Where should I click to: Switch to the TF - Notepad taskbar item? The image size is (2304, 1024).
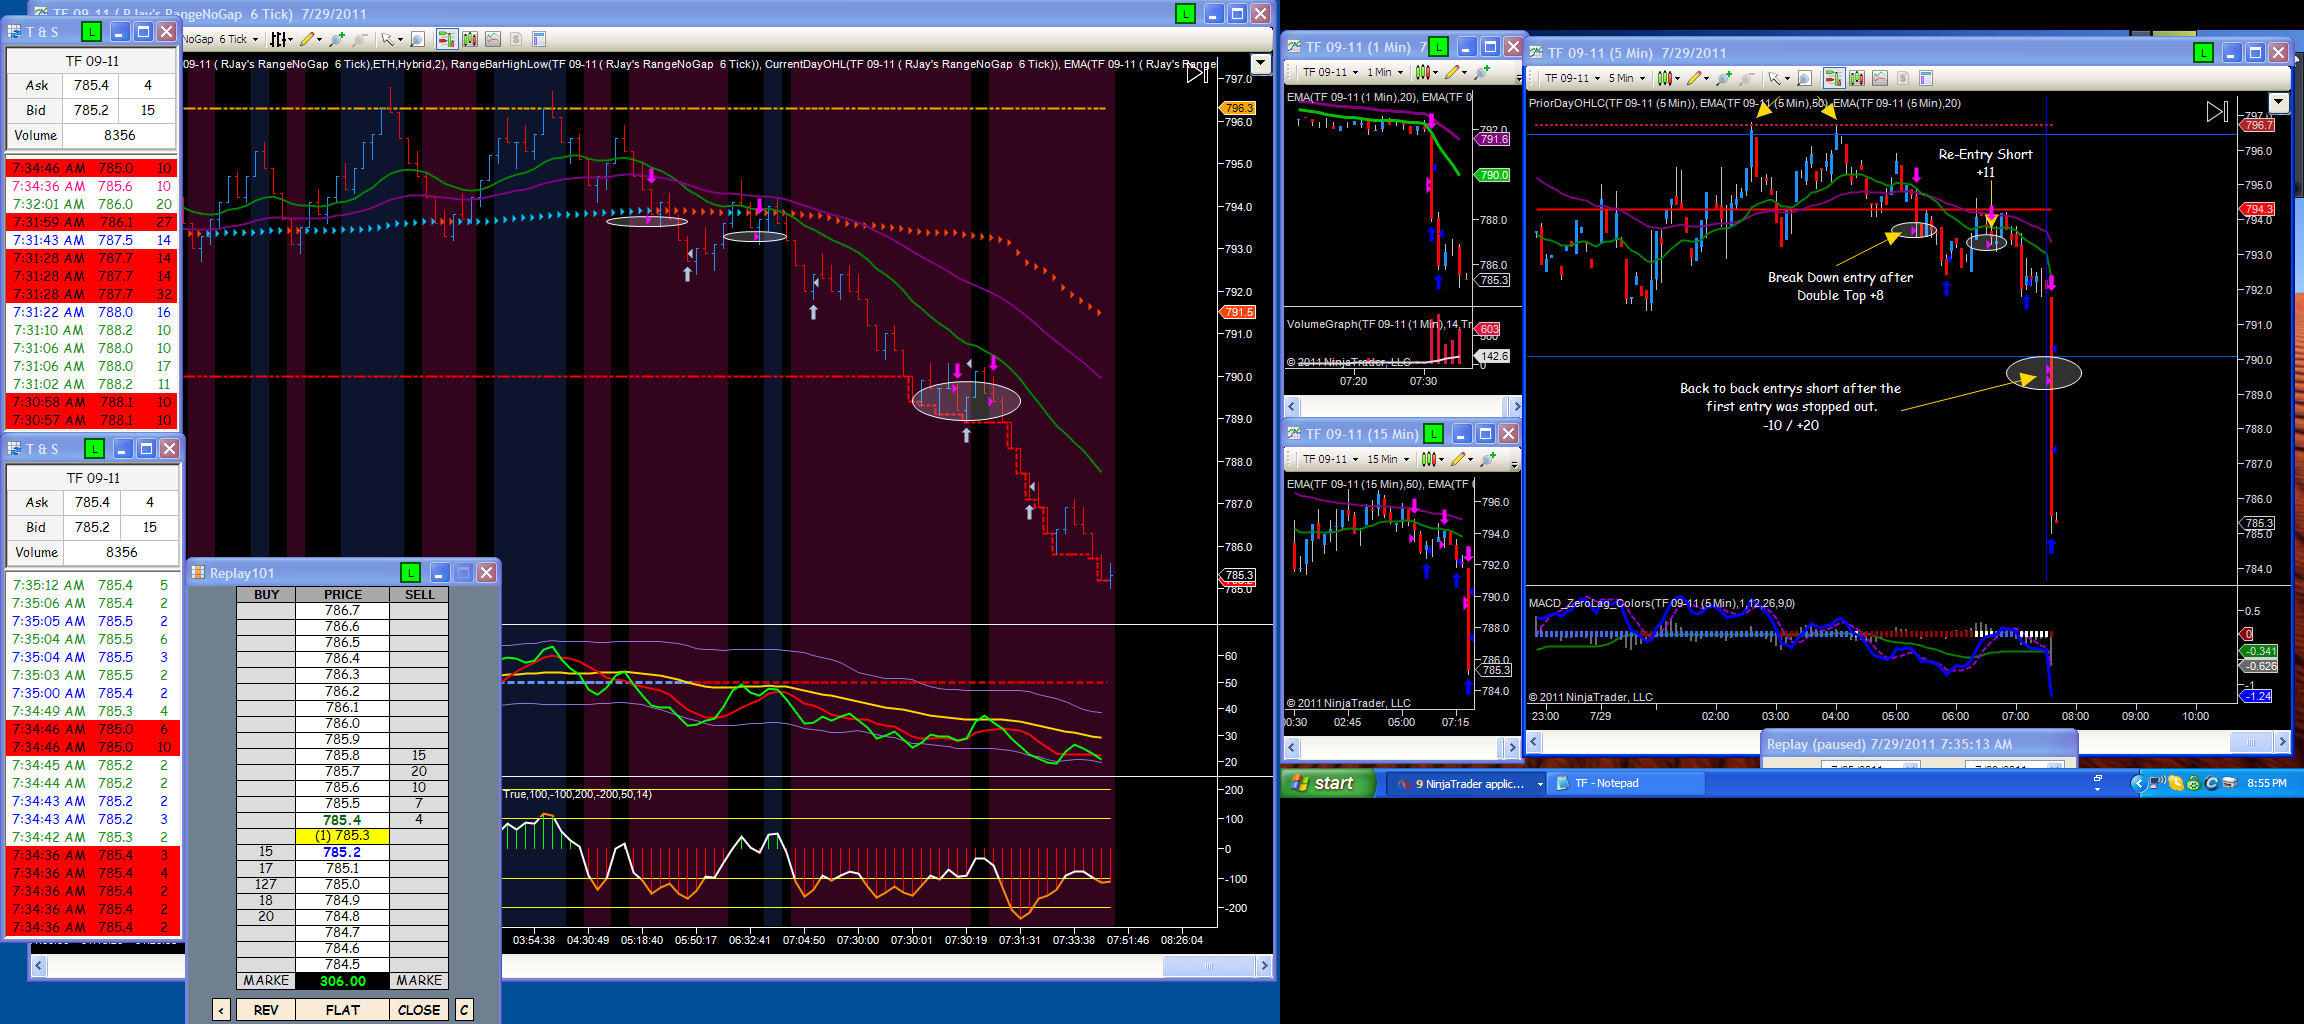(x=1626, y=784)
